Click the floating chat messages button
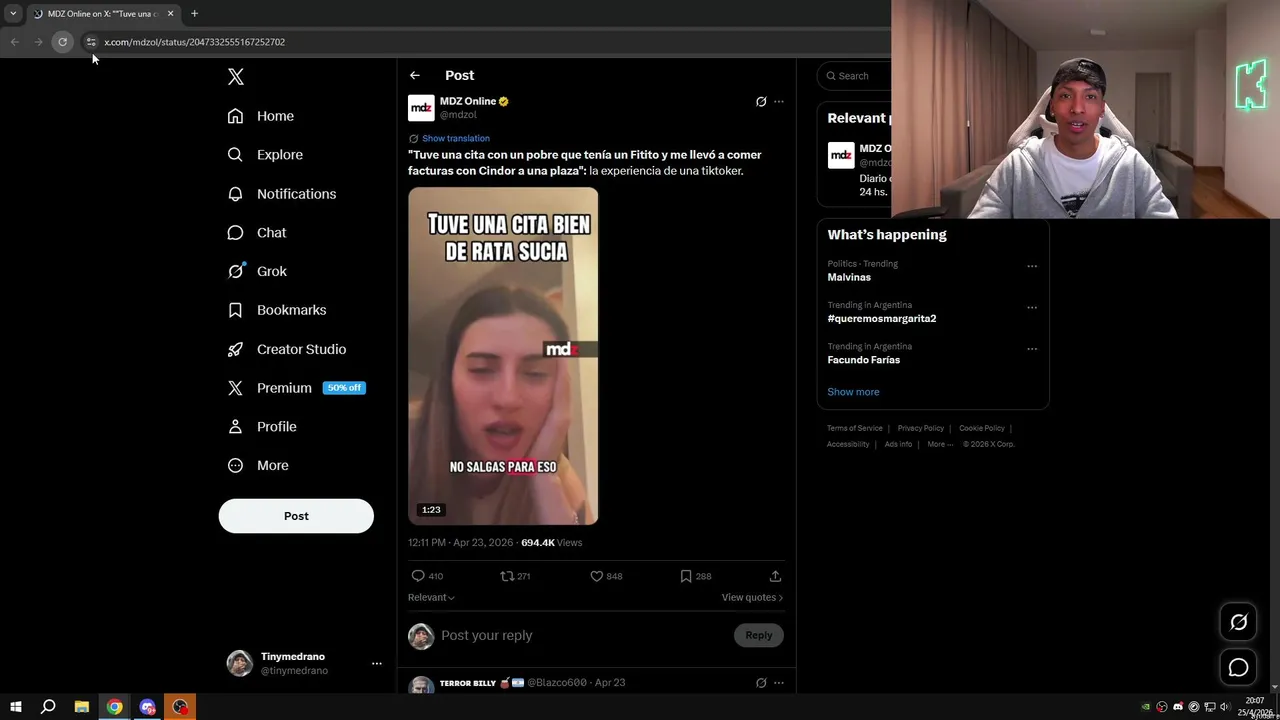Screen dimensions: 1280x720 [x=1238, y=667]
